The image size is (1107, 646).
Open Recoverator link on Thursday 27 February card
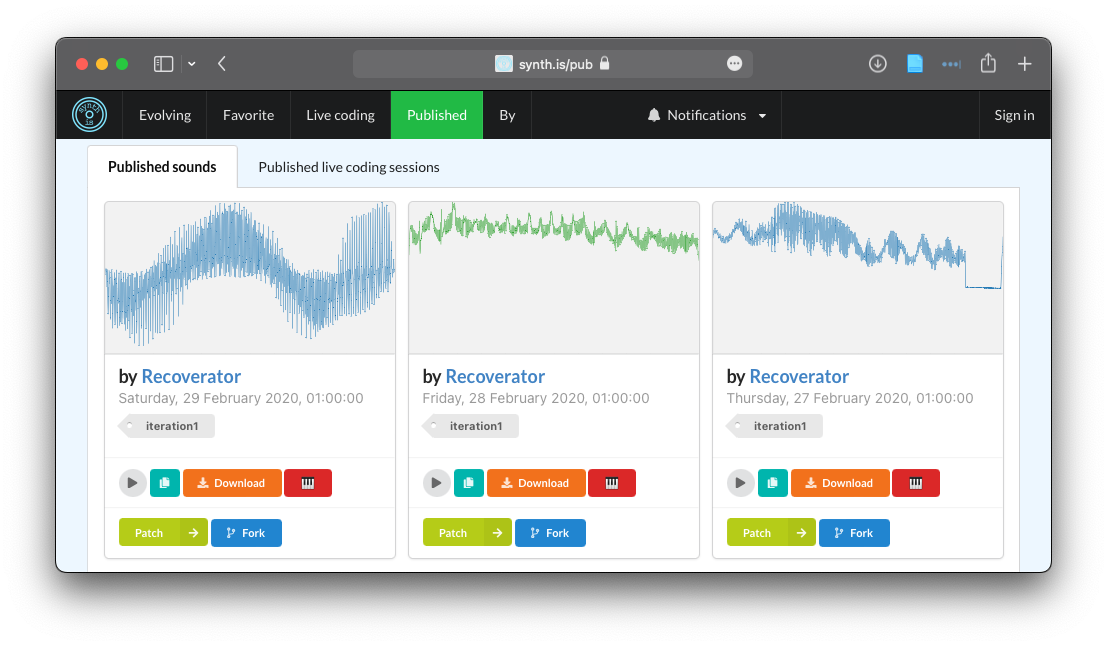(x=799, y=376)
